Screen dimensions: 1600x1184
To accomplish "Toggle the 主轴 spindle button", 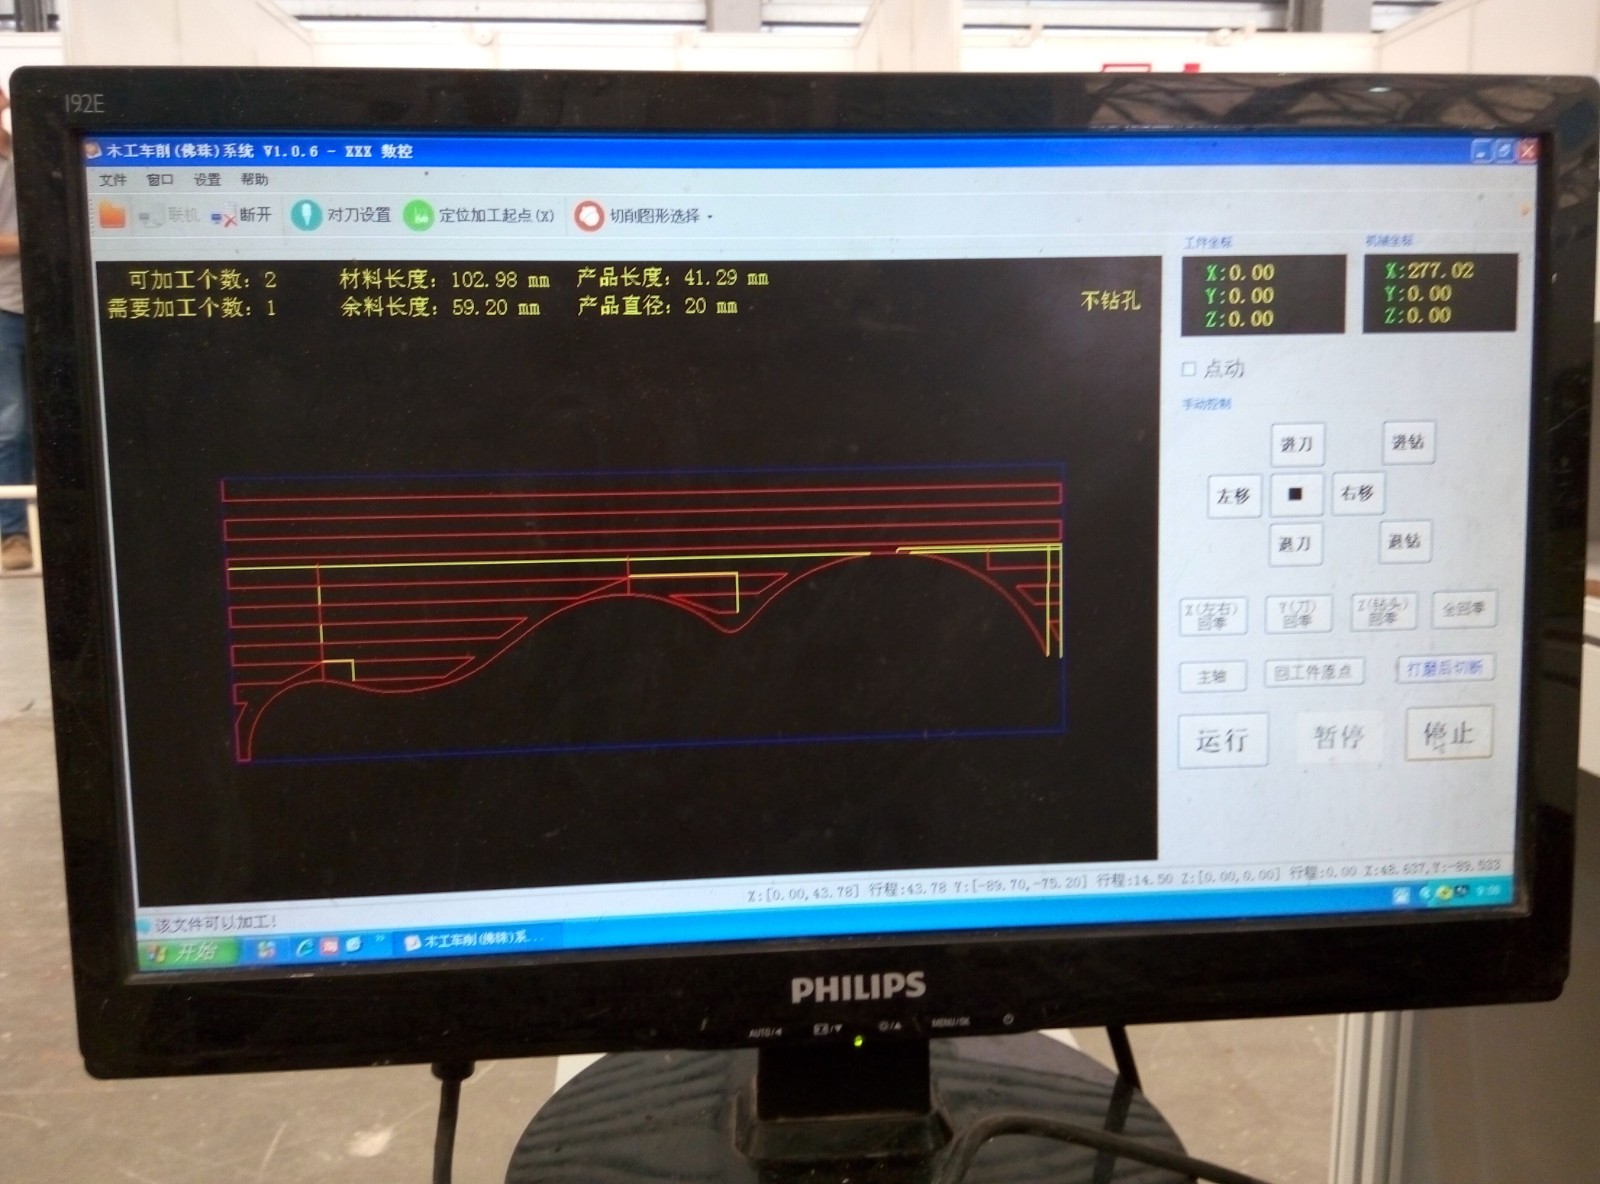I will click(1211, 676).
